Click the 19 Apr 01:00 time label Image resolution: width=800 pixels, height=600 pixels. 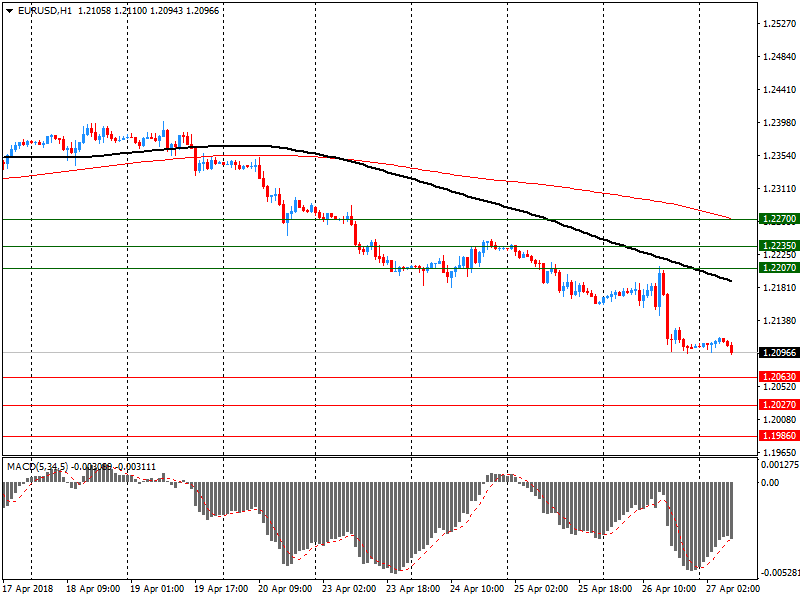click(157, 589)
